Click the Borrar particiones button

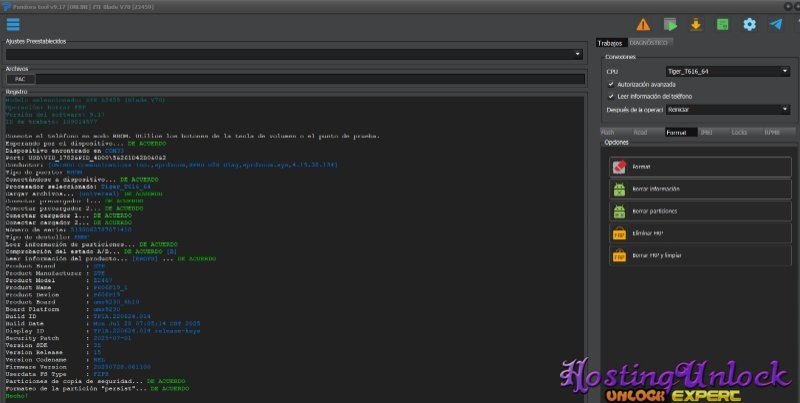[700, 210]
